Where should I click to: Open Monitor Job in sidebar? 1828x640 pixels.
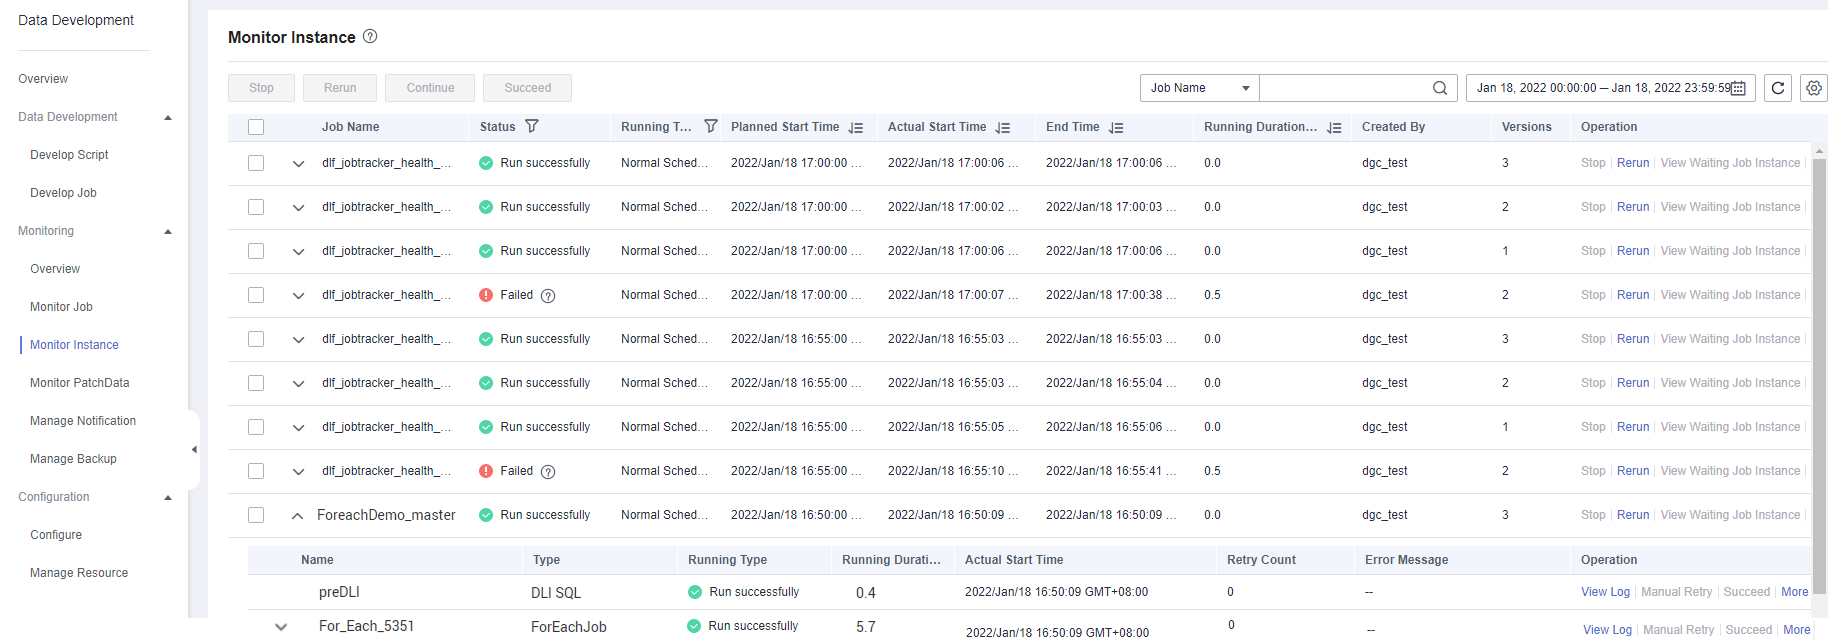click(x=61, y=307)
